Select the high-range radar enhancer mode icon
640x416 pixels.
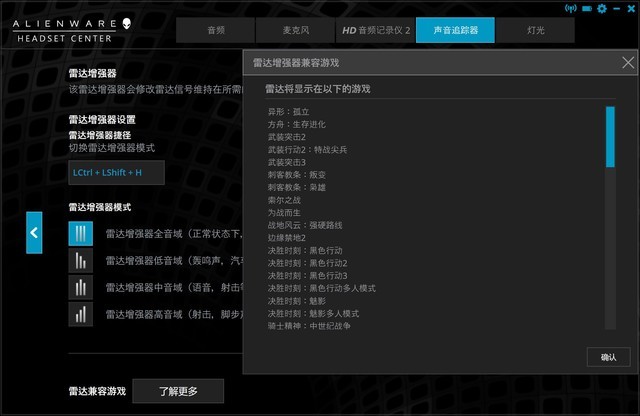80,314
